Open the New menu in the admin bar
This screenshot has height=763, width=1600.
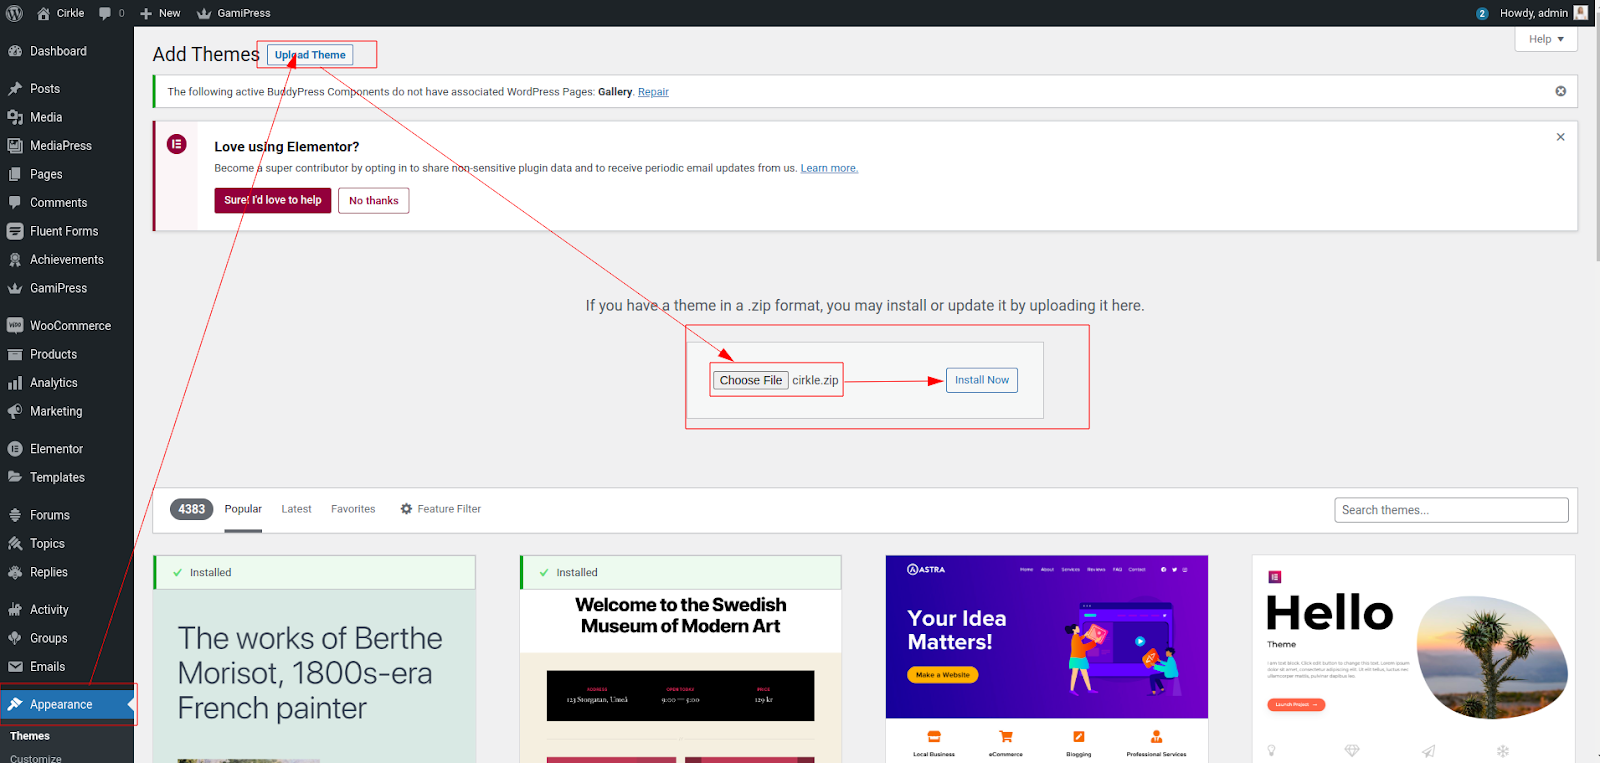[x=160, y=13]
